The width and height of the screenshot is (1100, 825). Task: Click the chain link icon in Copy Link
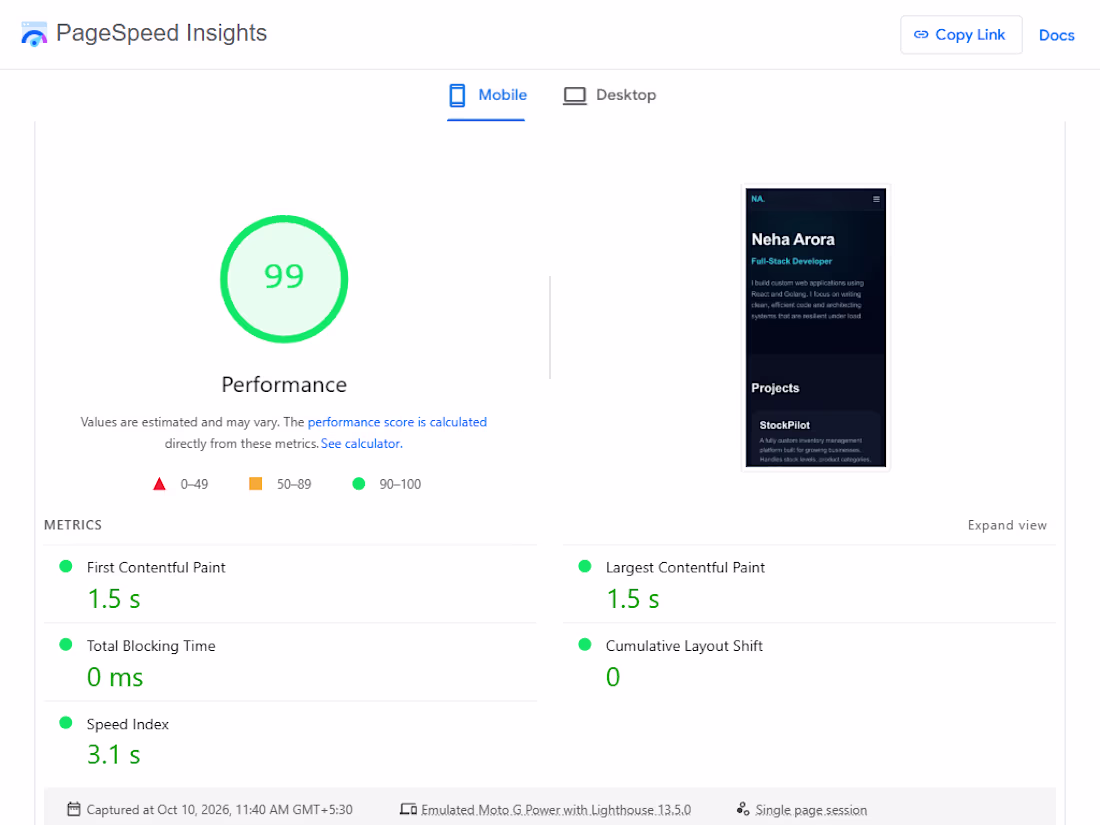[x=921, y=34]
